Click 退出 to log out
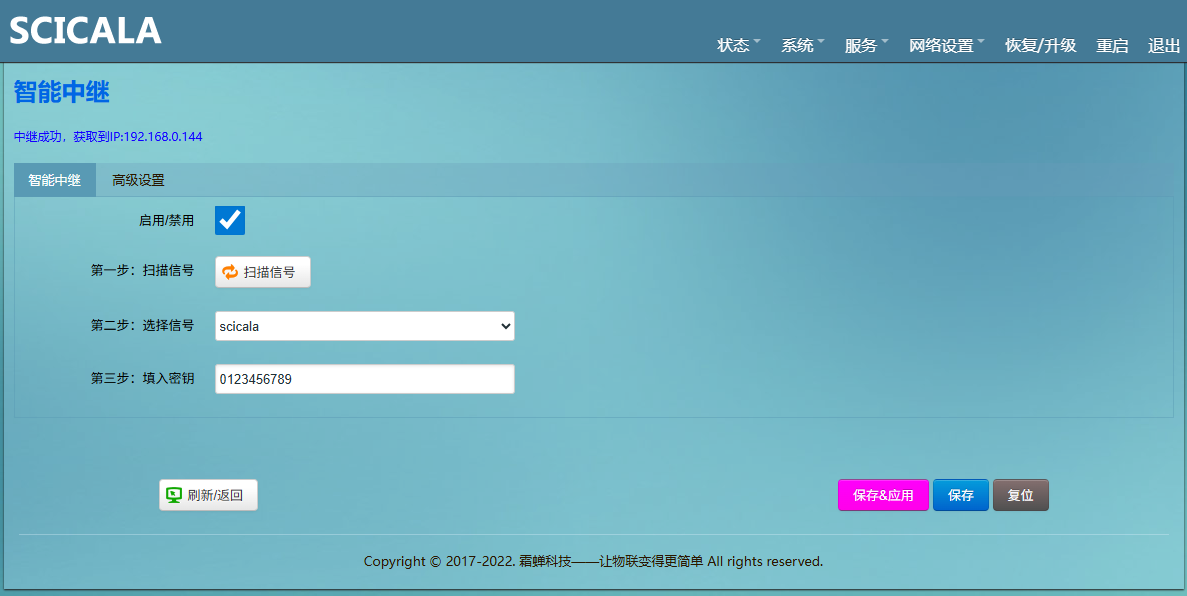The image size is (1187, 596). pyautogui.click(x=1164, y=45)
